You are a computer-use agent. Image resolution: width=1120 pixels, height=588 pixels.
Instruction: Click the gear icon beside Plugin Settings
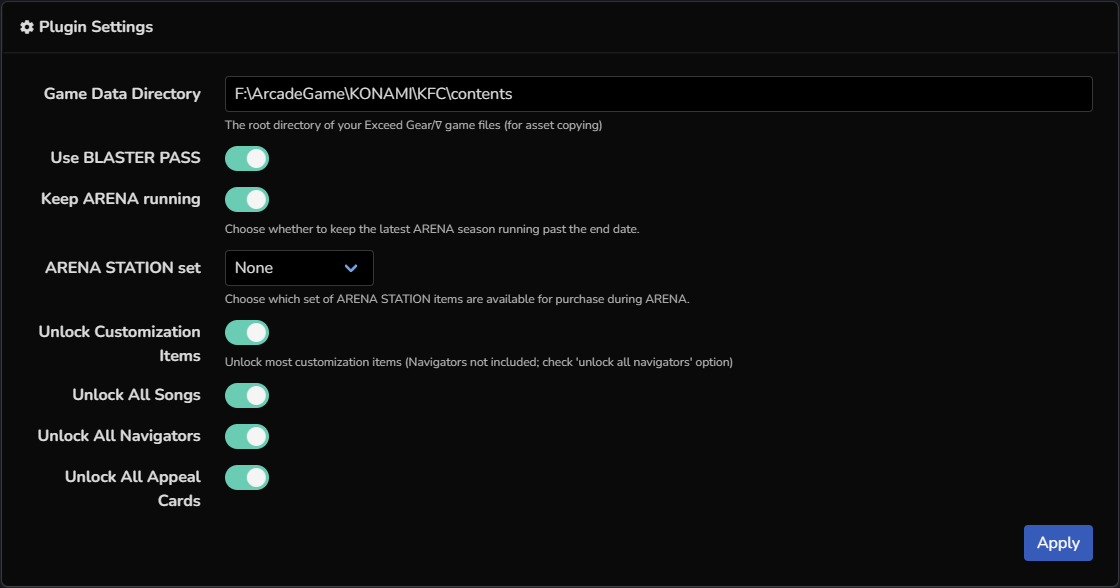[27, 27]
